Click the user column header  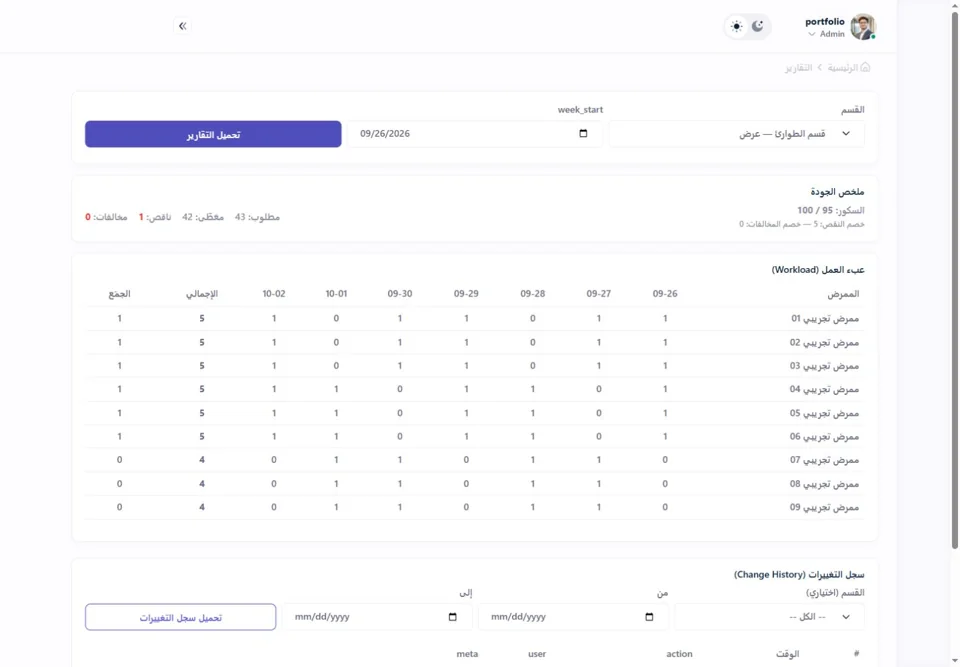coord(537,654)
